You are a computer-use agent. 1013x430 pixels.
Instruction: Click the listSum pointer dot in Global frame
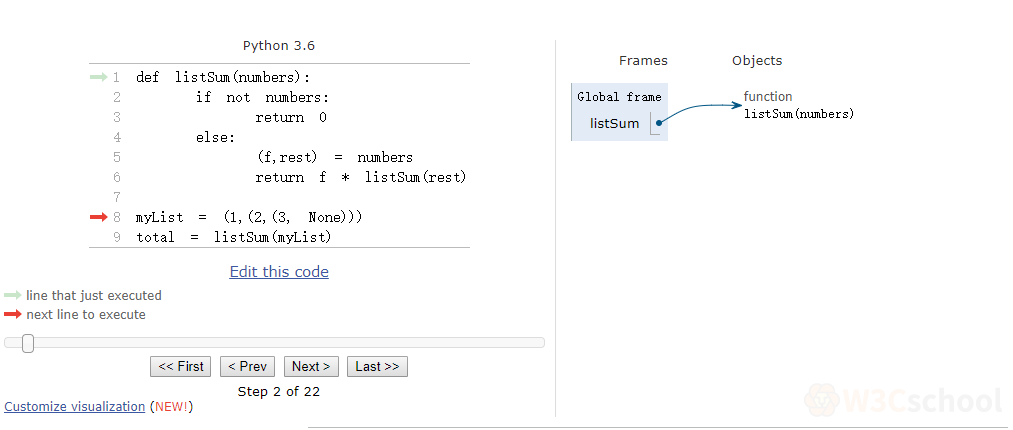(x=659, y=124)
